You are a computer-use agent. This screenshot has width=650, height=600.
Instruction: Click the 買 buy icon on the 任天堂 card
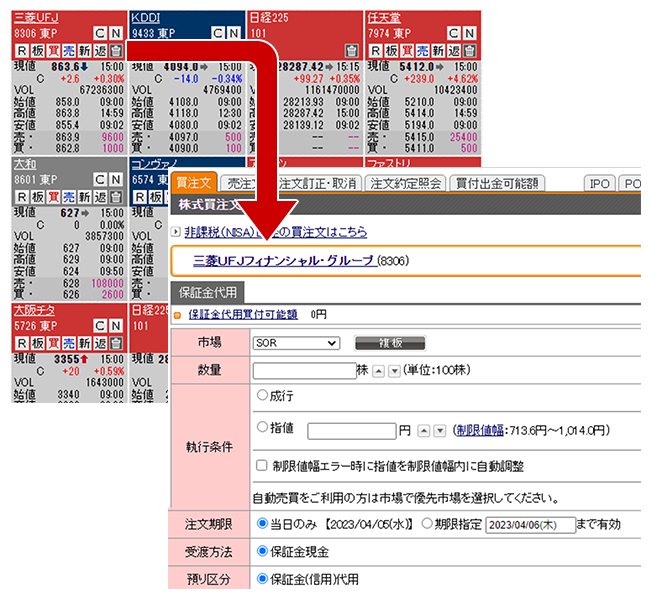[x=407, y=51]
